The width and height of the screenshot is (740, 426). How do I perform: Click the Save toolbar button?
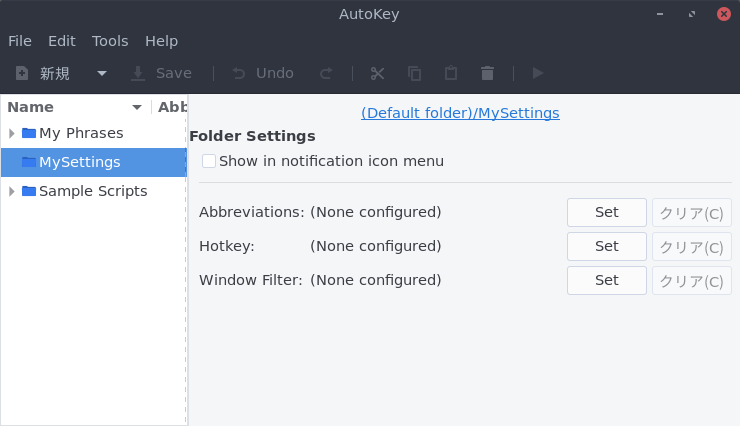click(x=161, y=73)
